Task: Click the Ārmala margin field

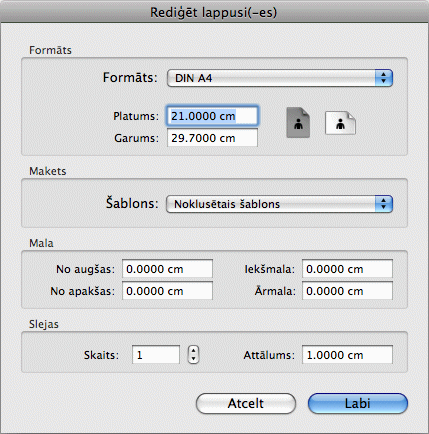Action: pos(347,291)
